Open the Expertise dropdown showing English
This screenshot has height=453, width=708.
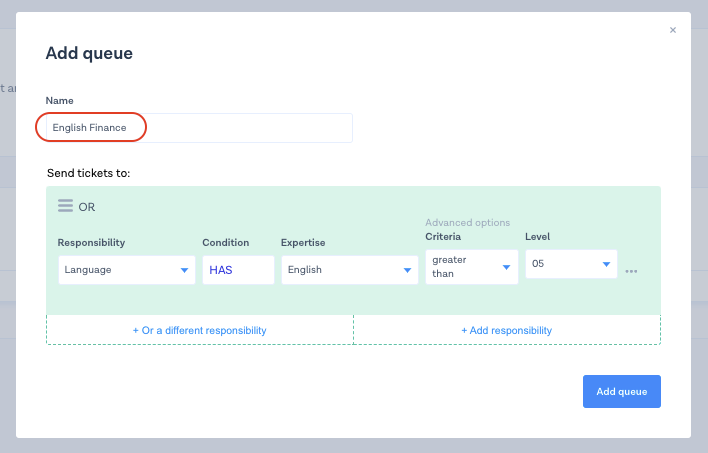pyautogui.click(x=349, y=270)
